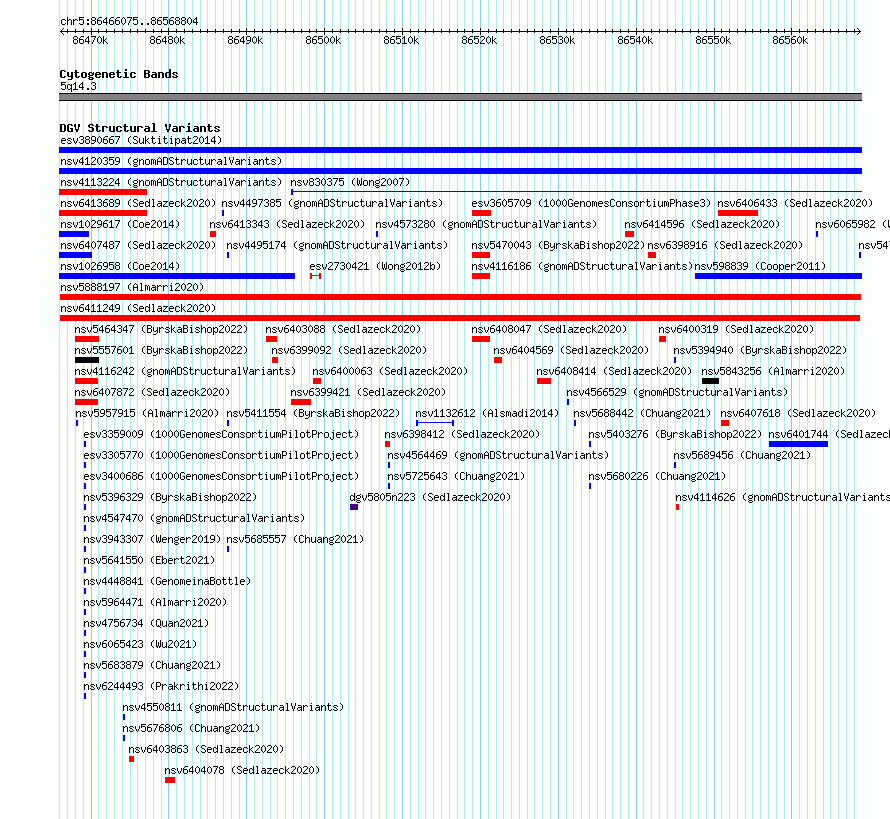Click the 86540k ruler position label
Image resolution: width=890 pixels, height=819 pixels.
pyautogui.click(x=635, y=40)
